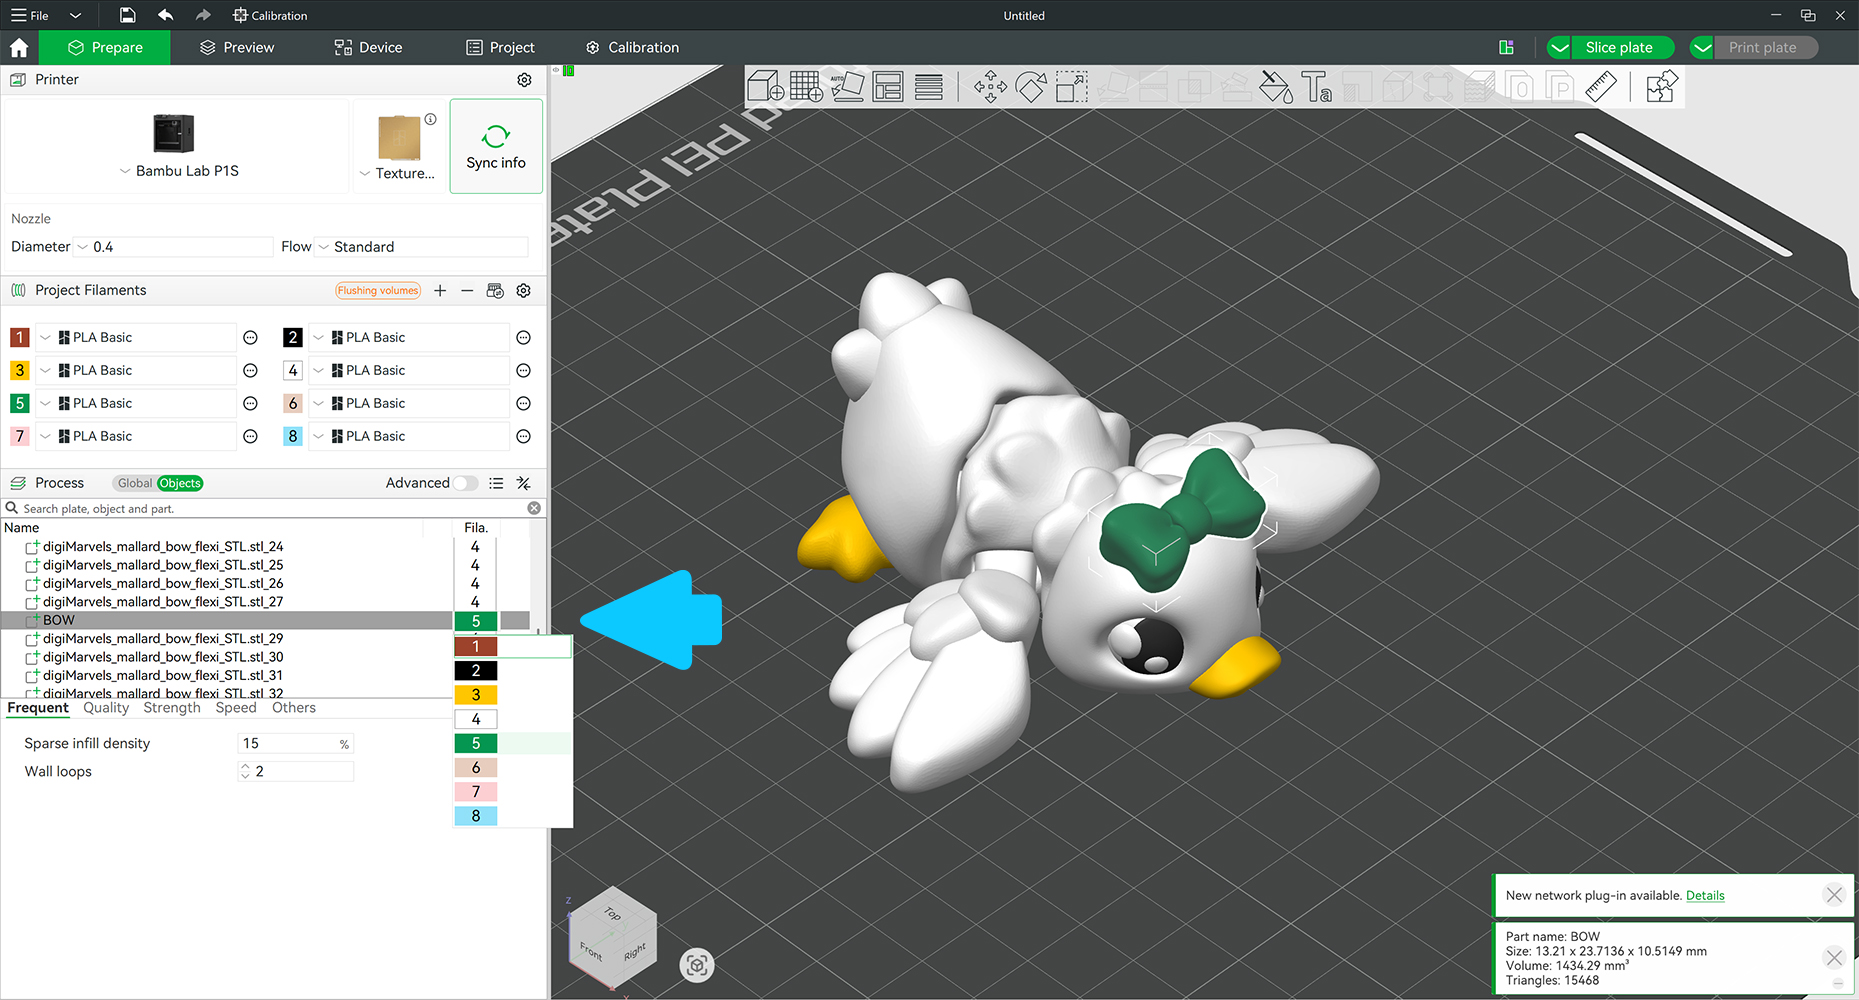Switch to the Preview tab
The width and height of the screenshot is (1859, 1000).
click(237, 47)
